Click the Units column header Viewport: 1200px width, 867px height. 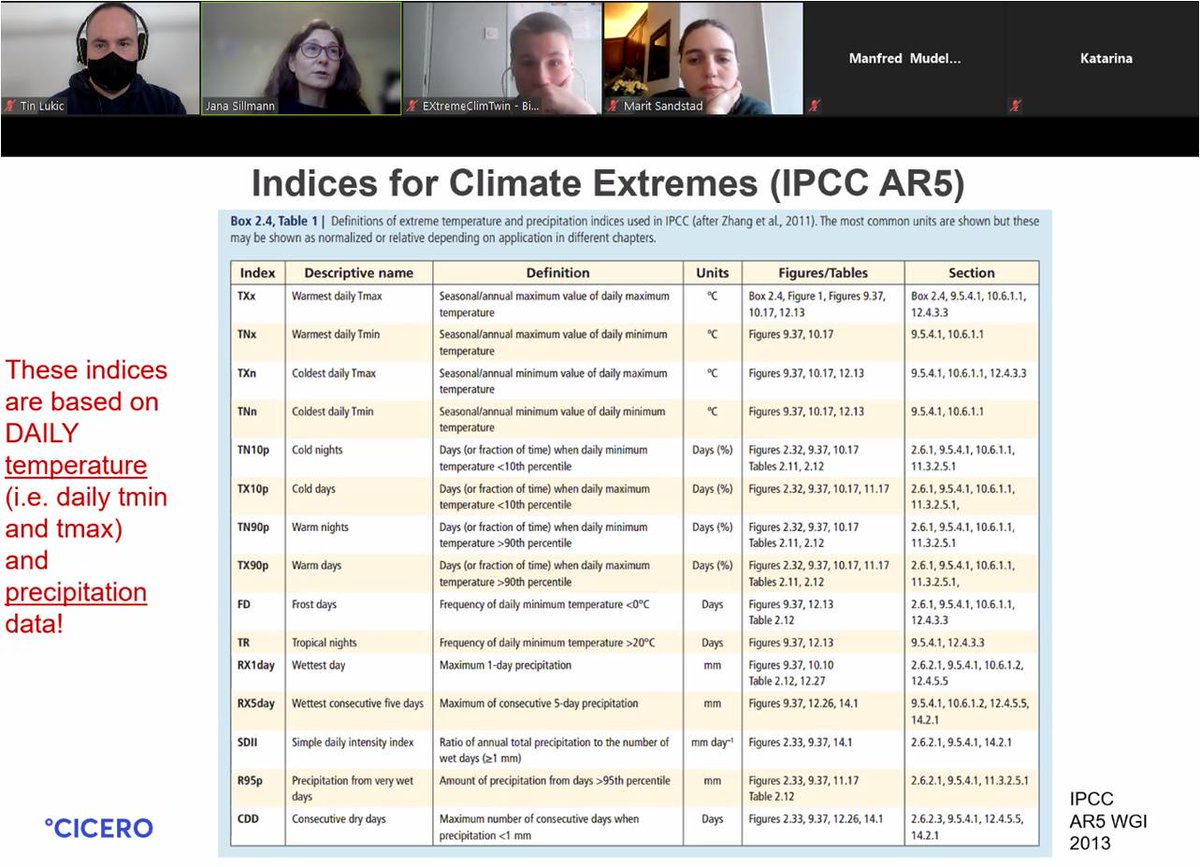click(x=713, y=272)
